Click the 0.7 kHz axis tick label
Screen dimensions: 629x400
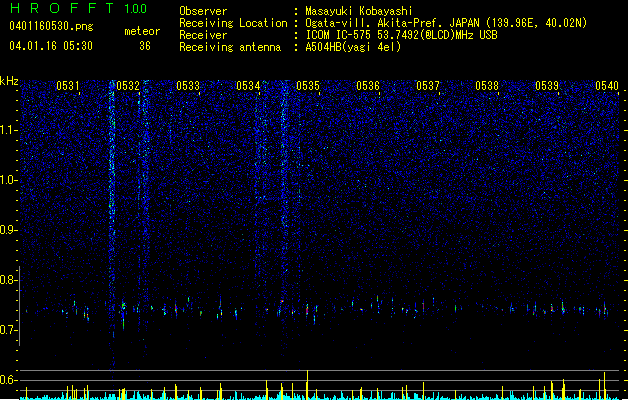click(x=9, y=330)
